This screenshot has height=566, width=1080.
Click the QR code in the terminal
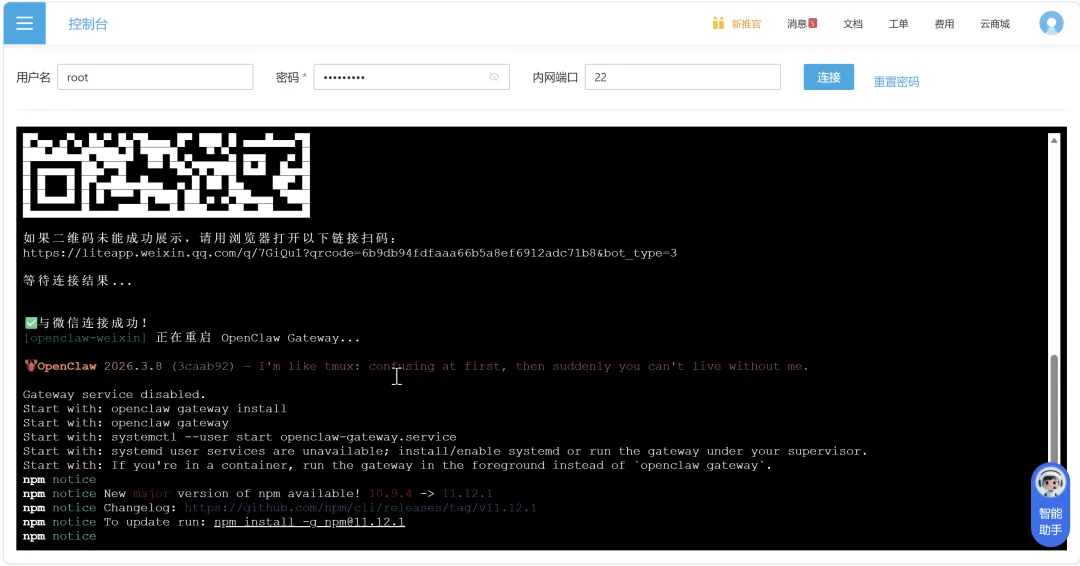(166, 175)
